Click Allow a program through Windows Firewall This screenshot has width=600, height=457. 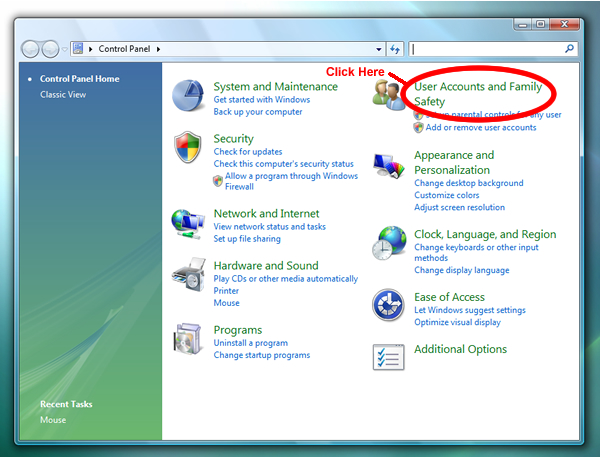click(291, 181)
